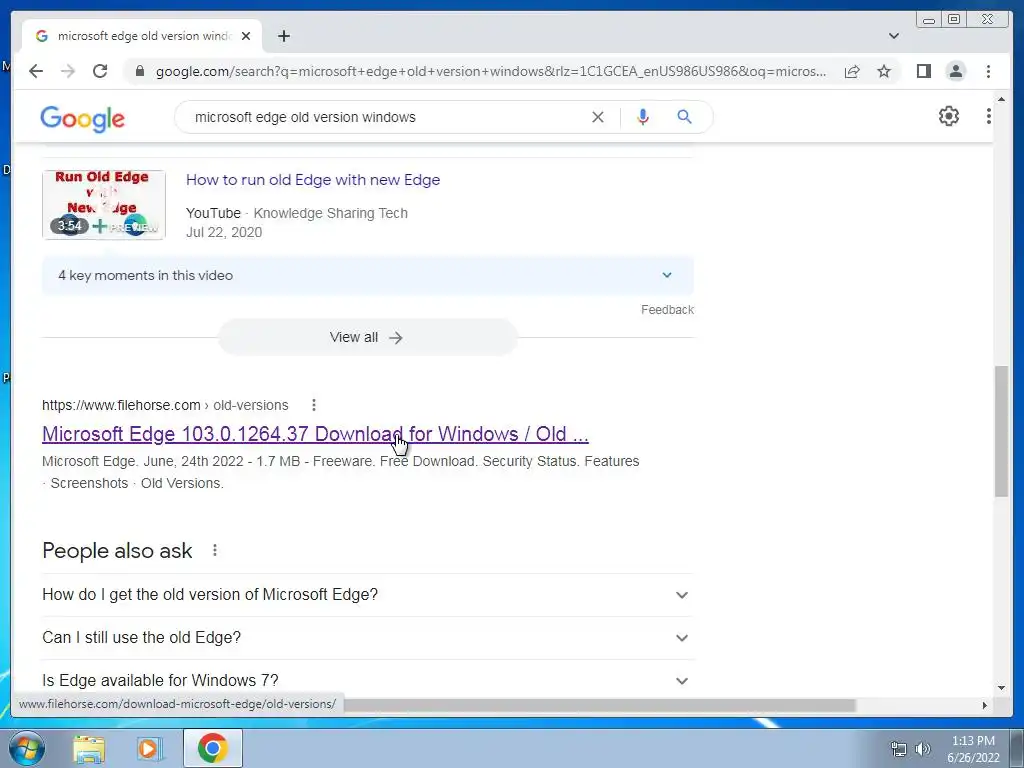
Task: Click 'YouTube · Knowledge Sharing Tech' source text
Action: (x=296, y=213)
